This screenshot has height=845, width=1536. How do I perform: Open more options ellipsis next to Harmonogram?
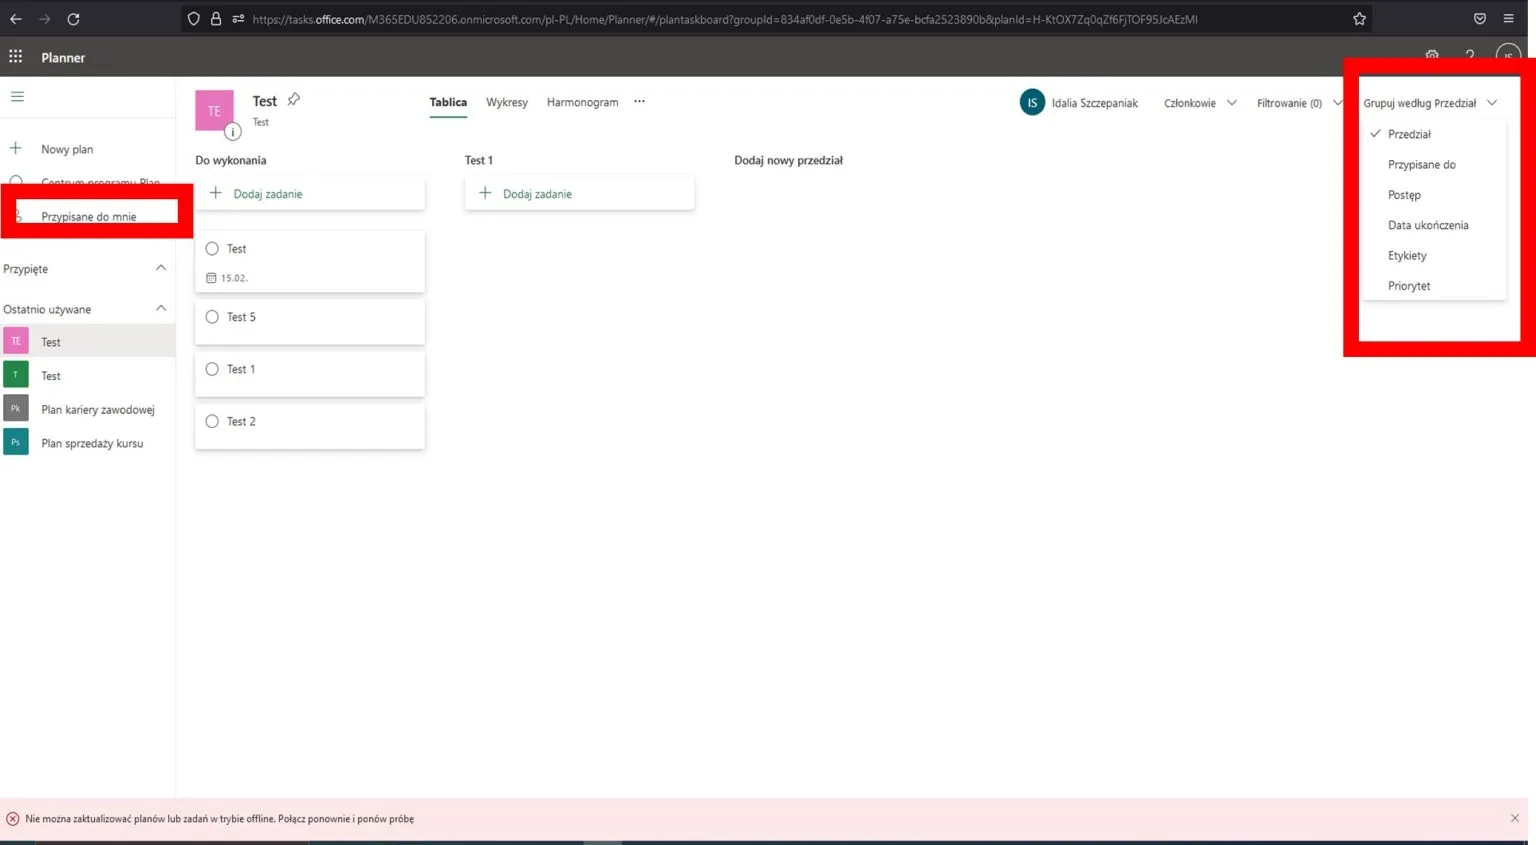tap(639, 102)
